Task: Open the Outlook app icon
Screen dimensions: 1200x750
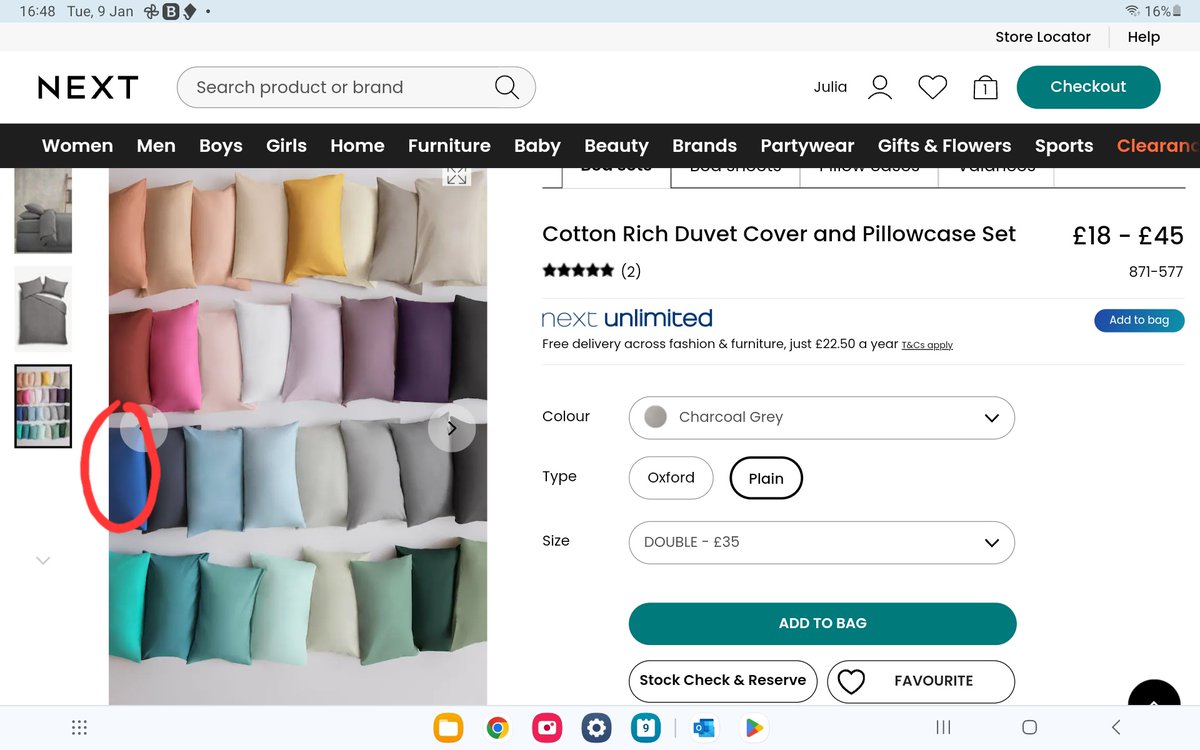Action: coord(704,727)
